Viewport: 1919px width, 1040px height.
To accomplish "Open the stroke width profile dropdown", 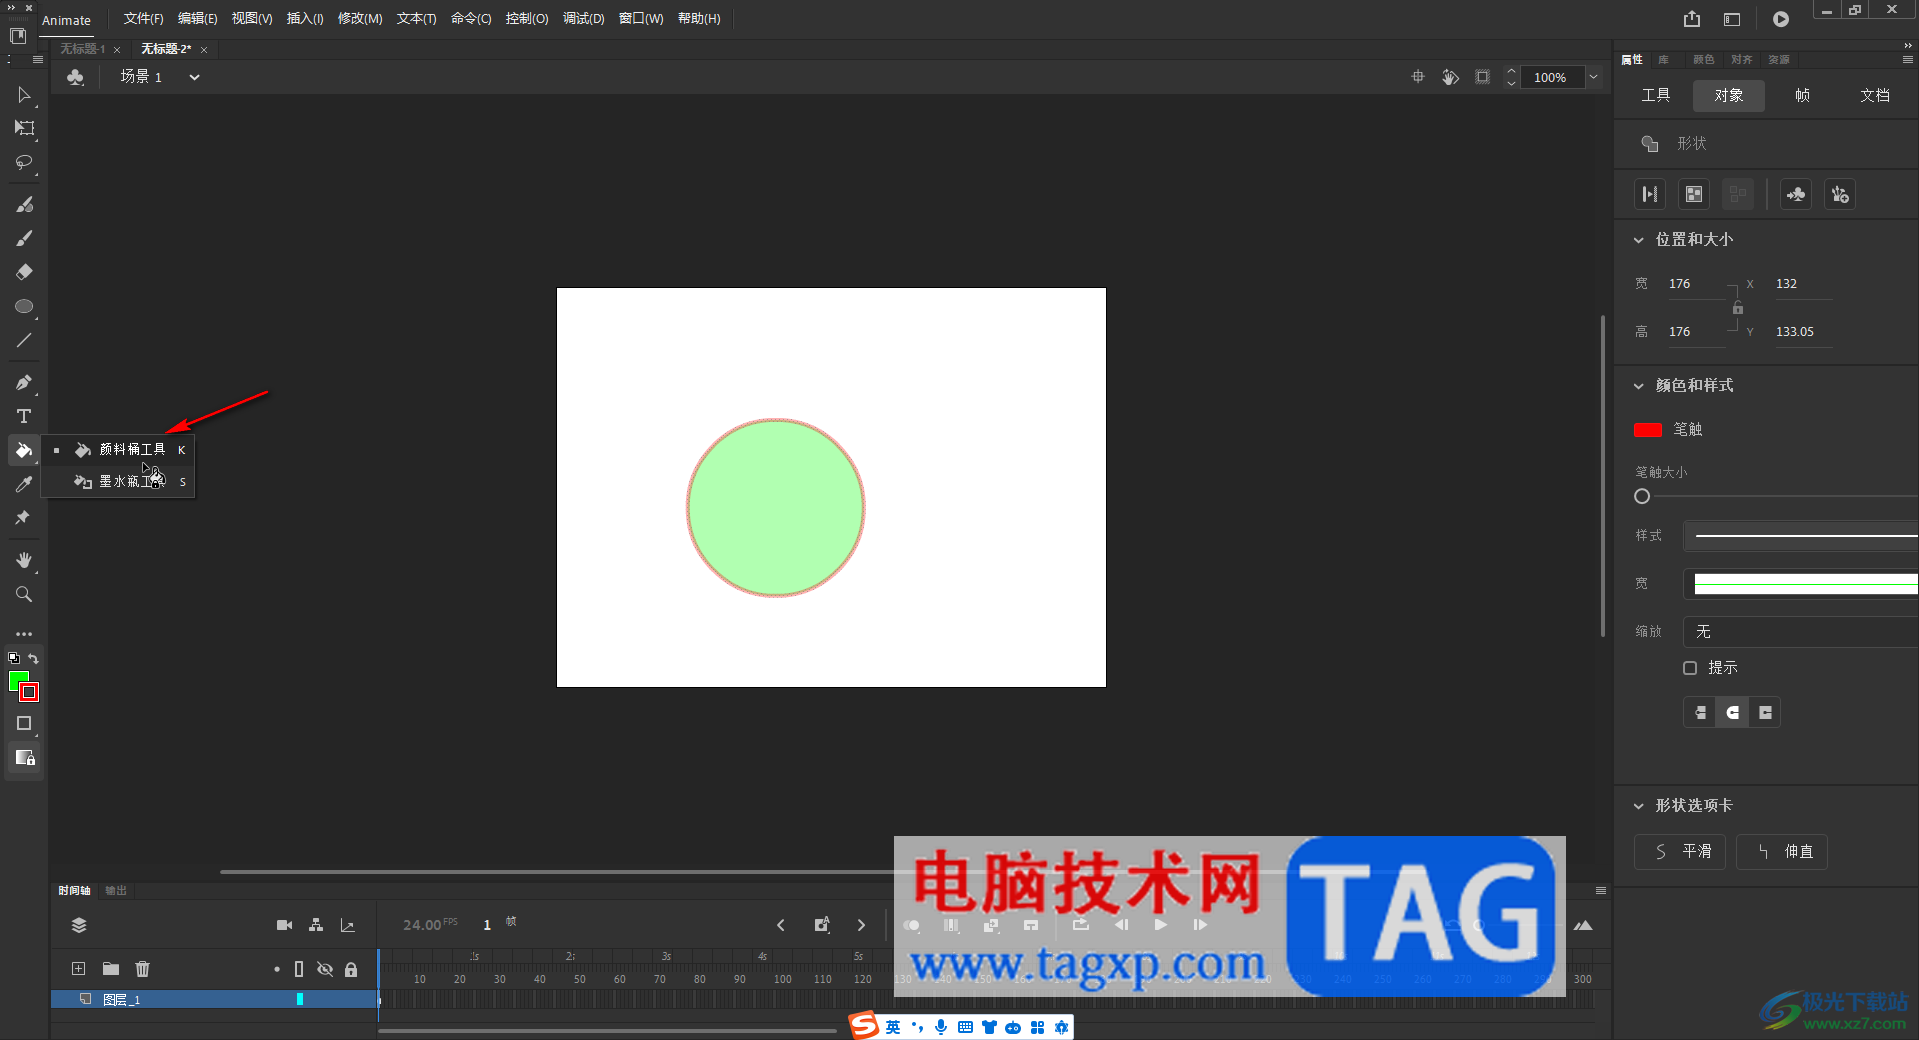I will click(x=1801, y=584).
